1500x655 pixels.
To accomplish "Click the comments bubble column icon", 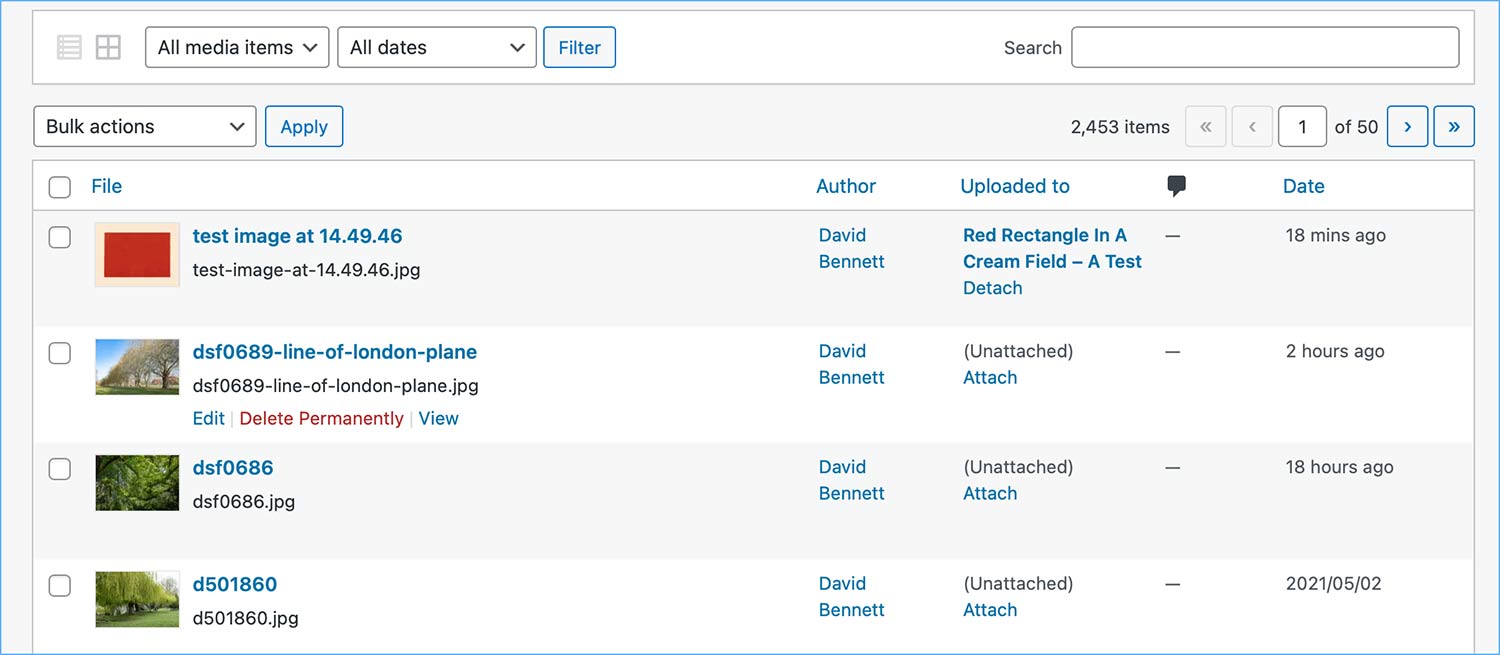I will (x=1177, y=186).
